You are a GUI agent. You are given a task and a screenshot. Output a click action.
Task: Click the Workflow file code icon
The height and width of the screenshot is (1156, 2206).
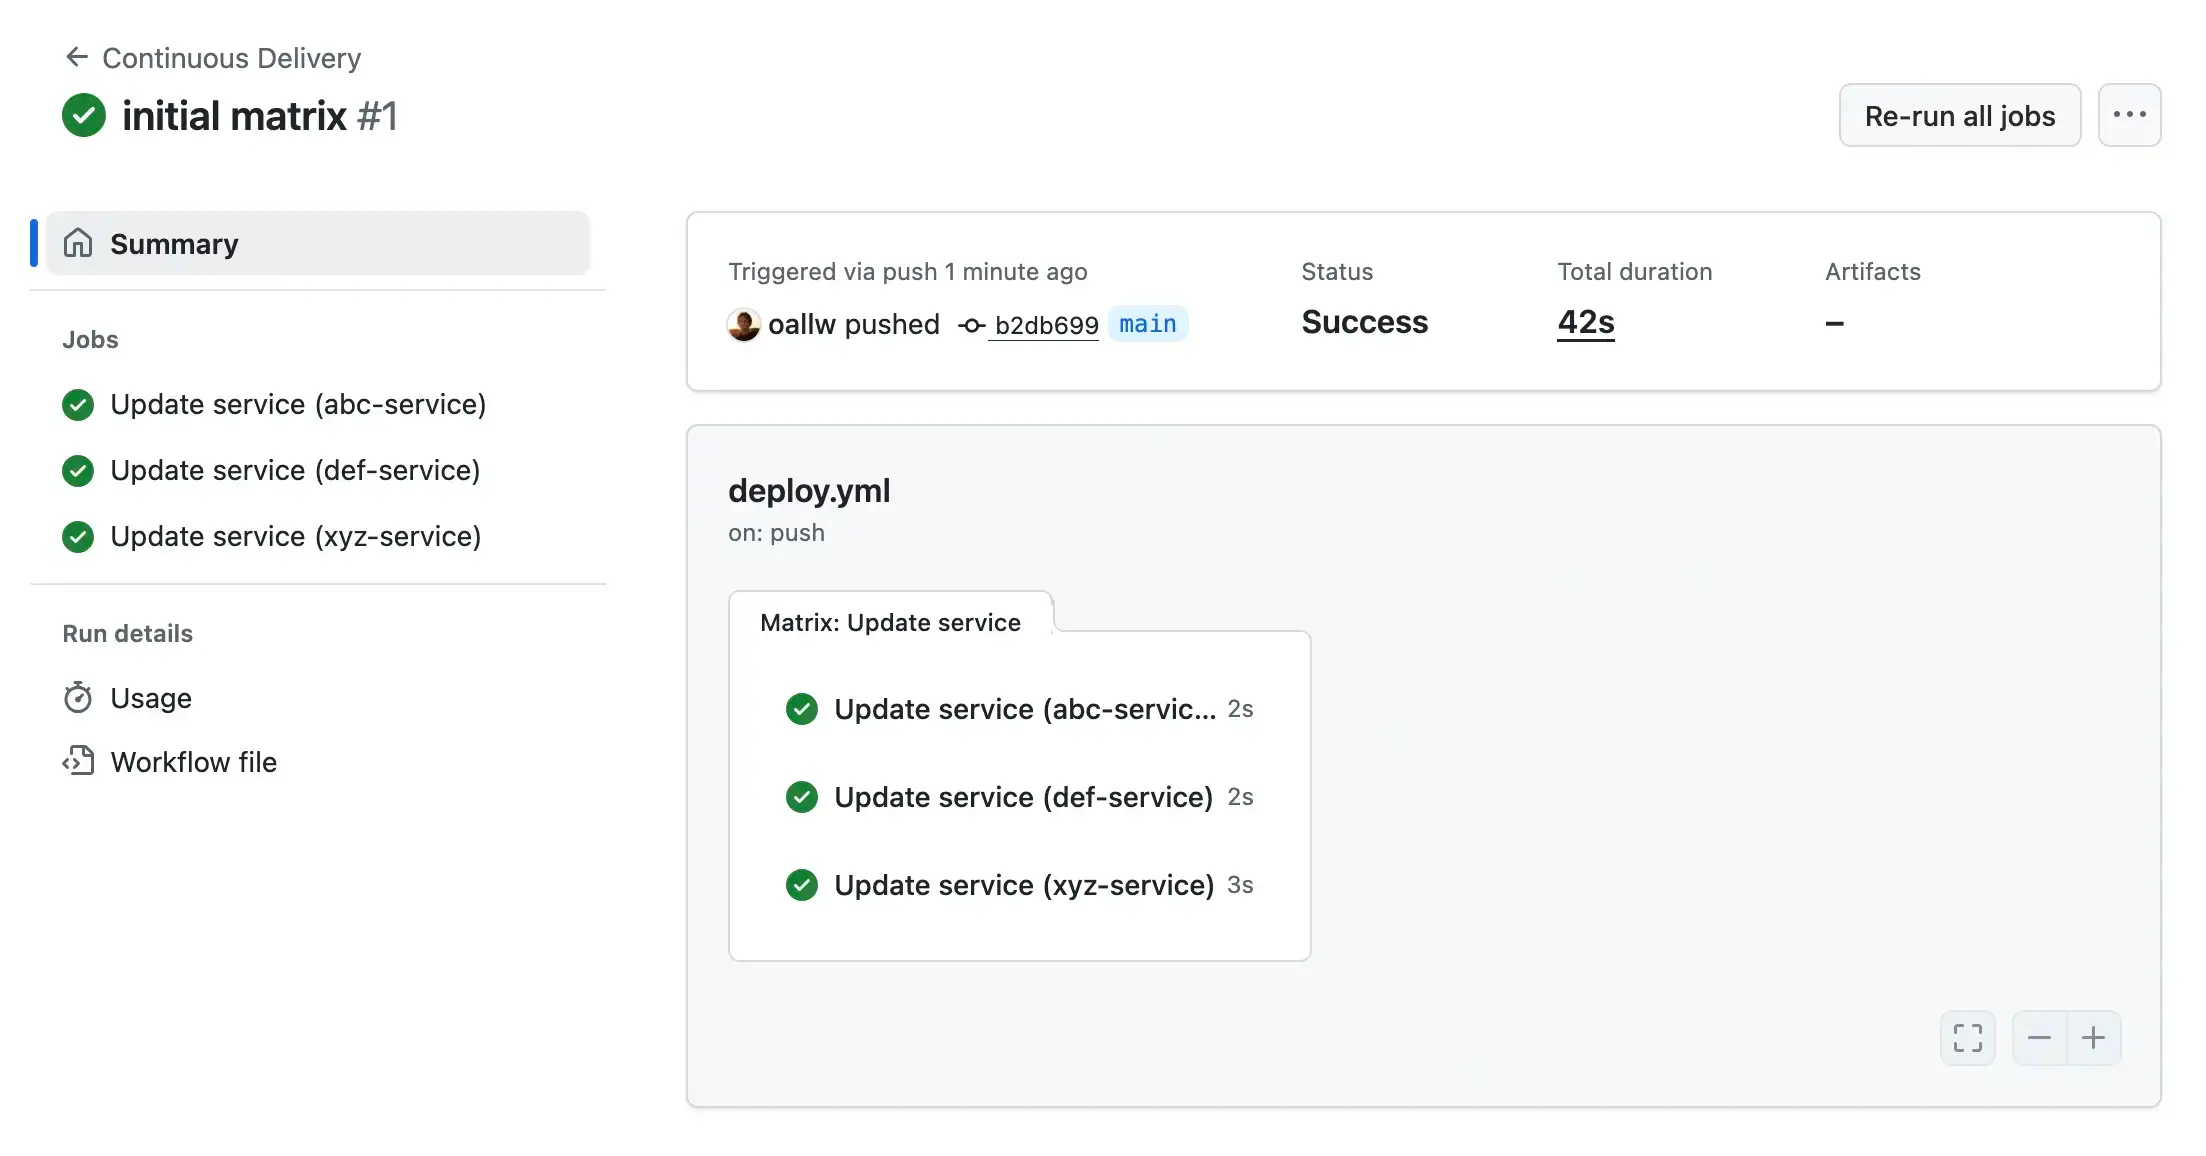click(x=78, y=762)
